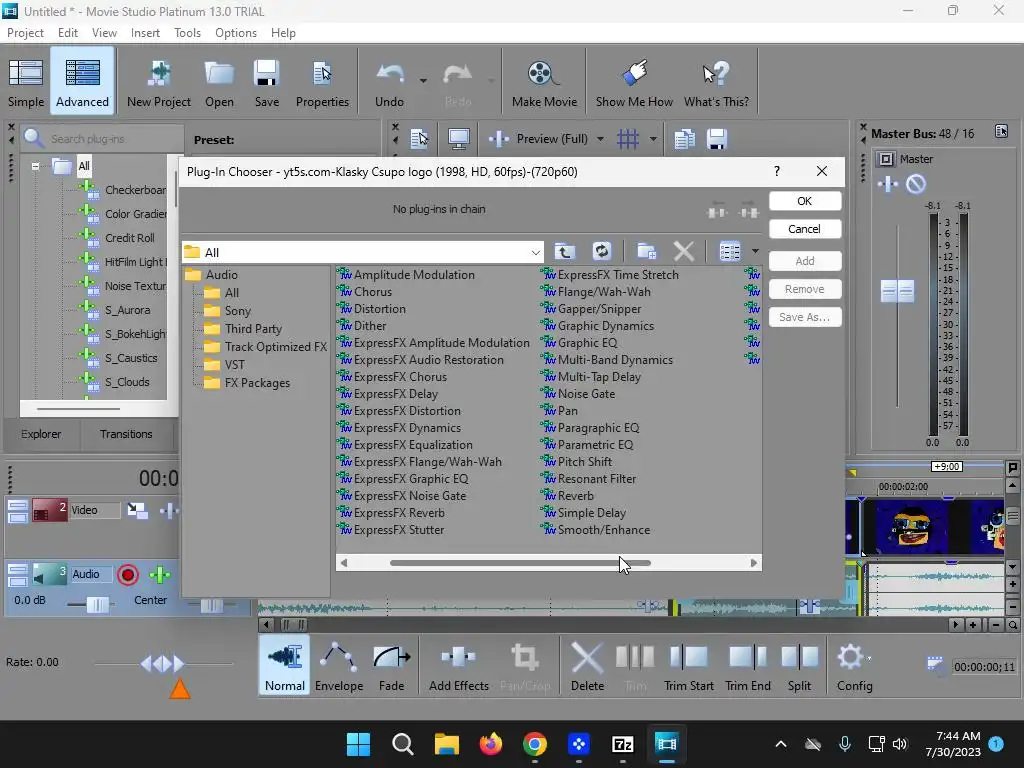Toggle Master bus FX icon

coord(888,184)
